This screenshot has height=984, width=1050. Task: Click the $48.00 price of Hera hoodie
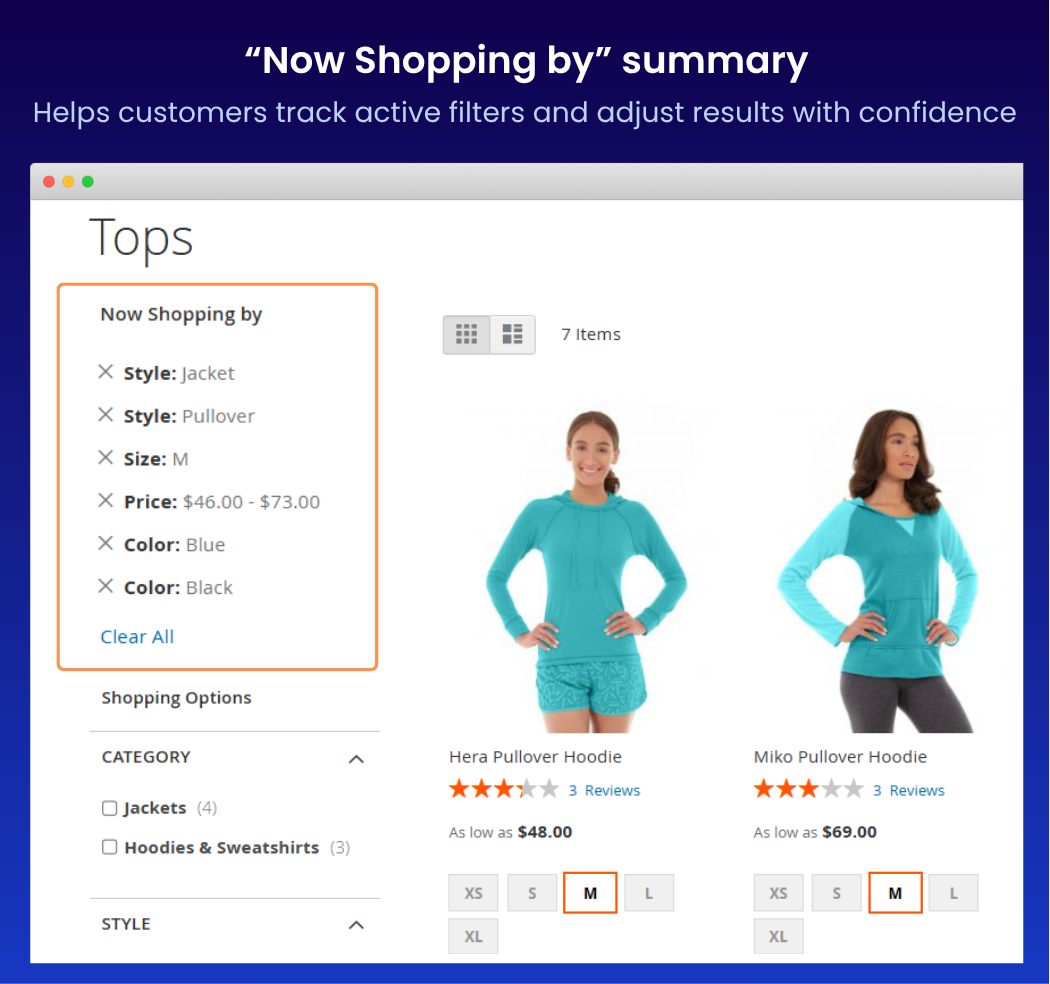(x=545, y=832)
